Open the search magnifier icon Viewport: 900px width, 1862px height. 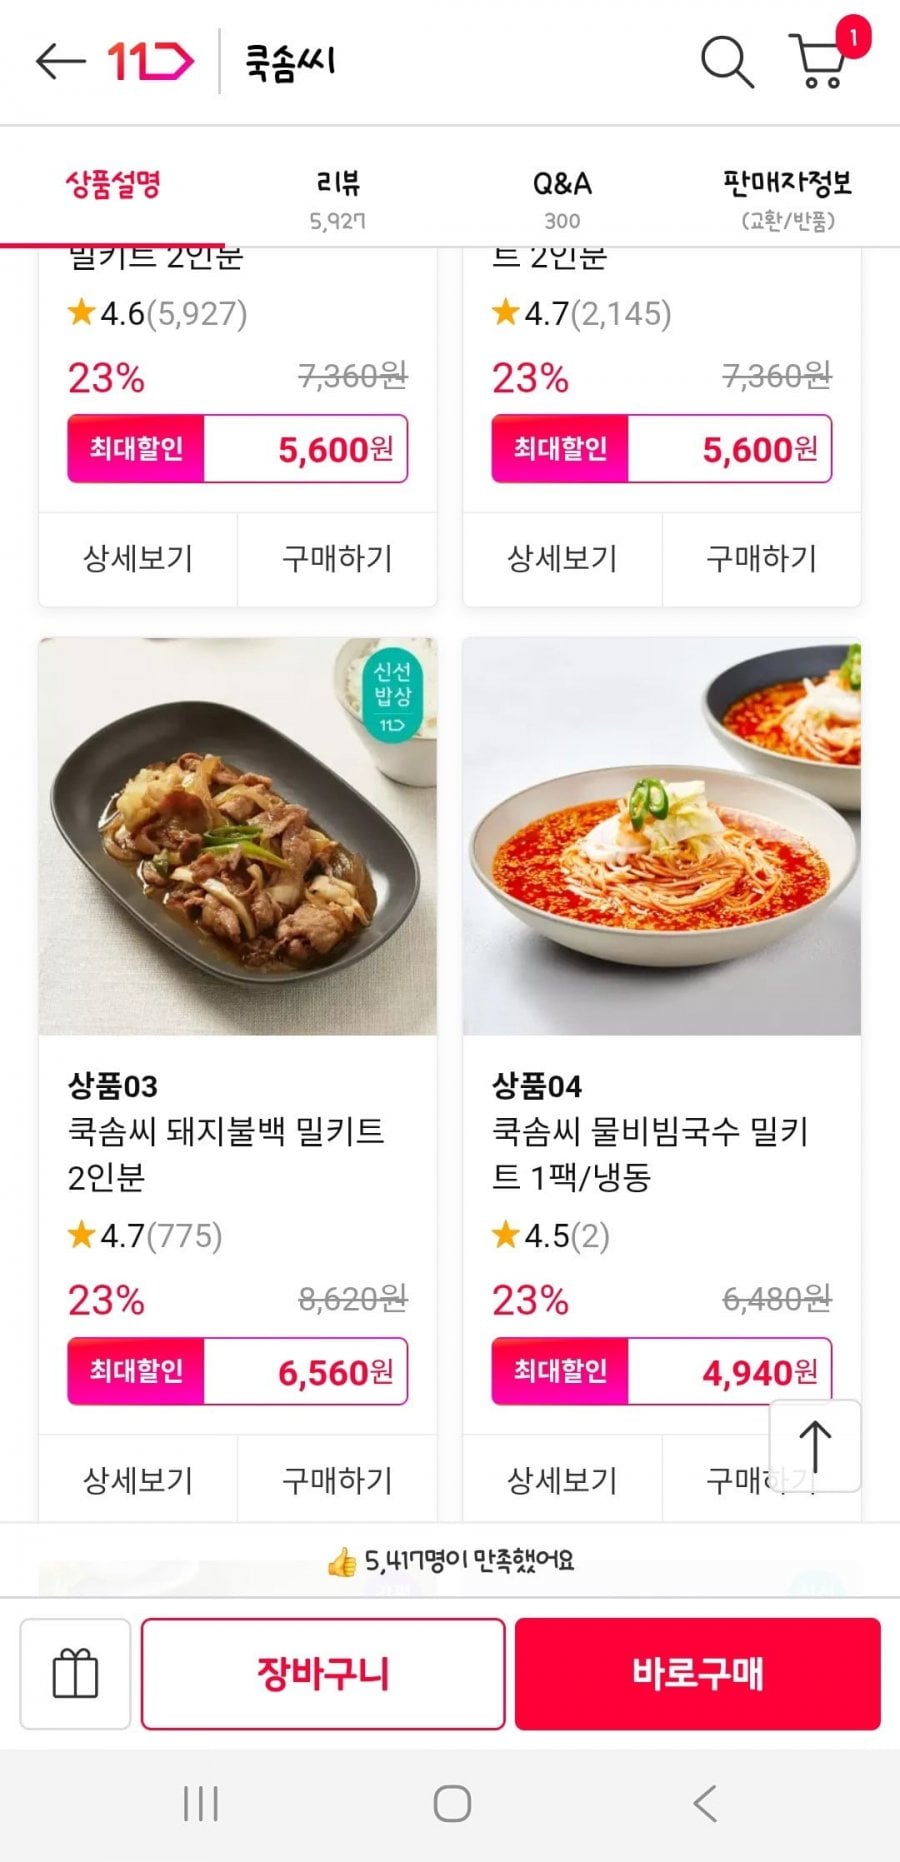click(727, 62)
